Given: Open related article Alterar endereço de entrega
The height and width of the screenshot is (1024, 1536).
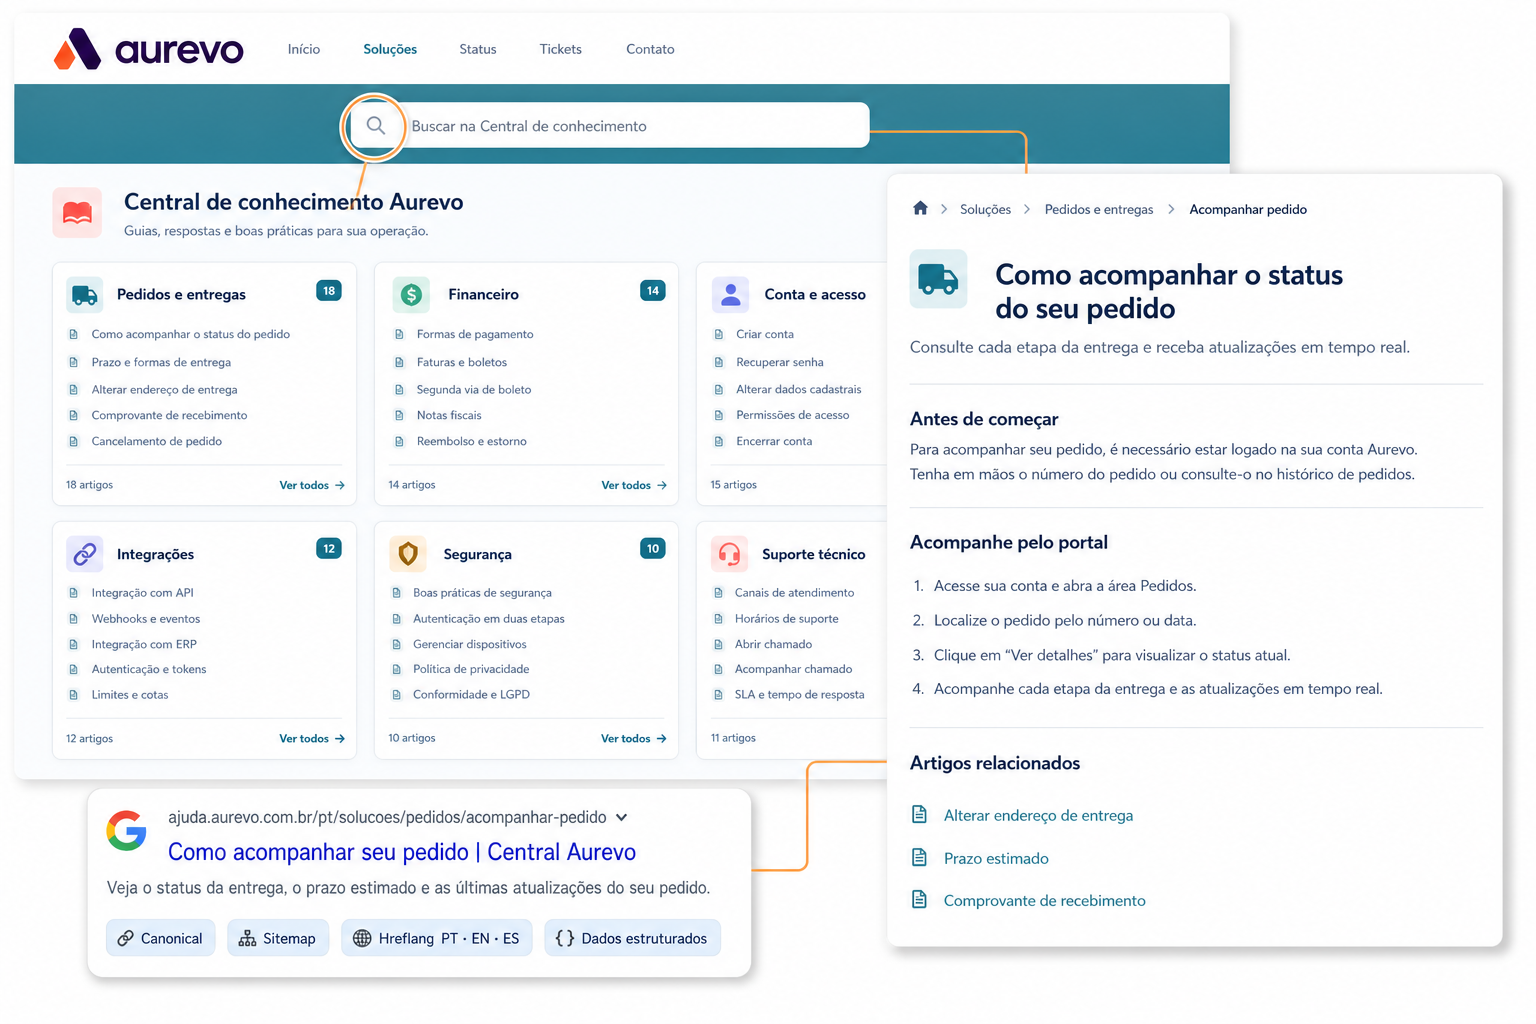Looking at the screenshot, I should (1038, 815).
